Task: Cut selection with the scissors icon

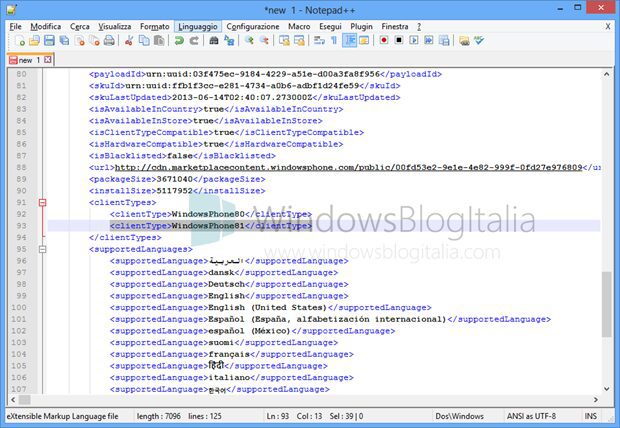Action: pos(129,40)
